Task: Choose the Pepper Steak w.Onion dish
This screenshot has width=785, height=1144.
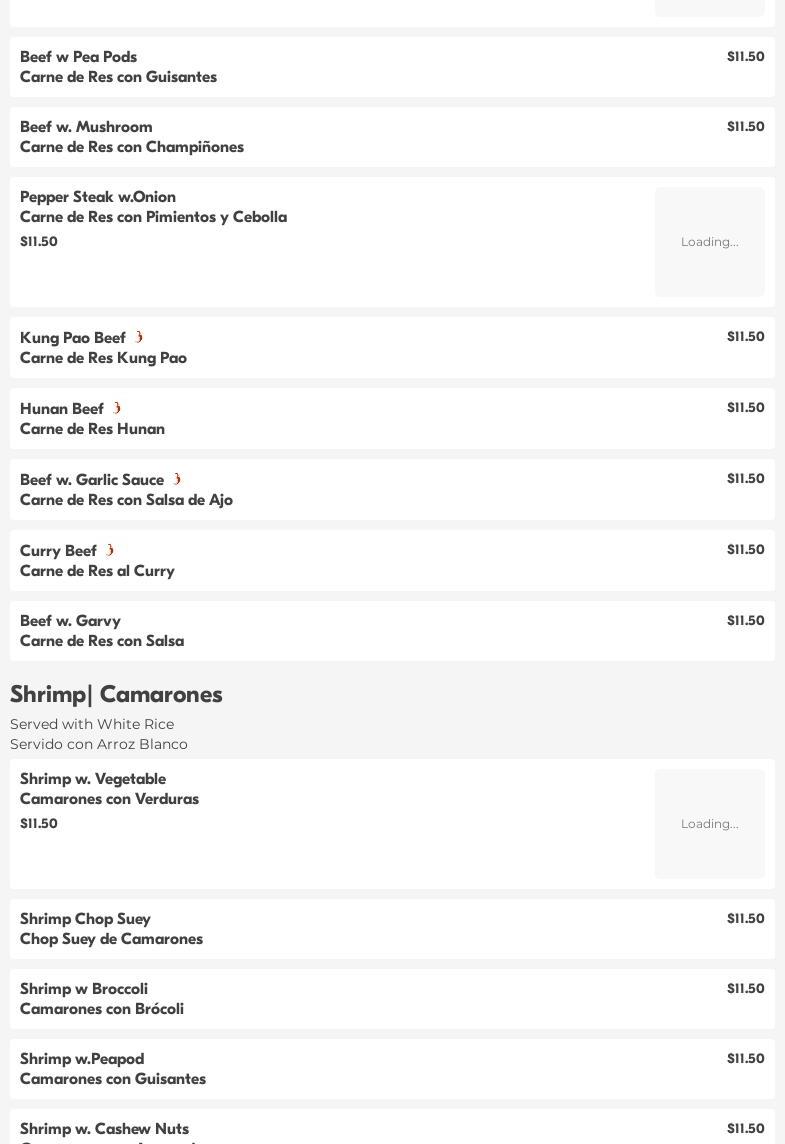Action: click(x=392, y=241)
